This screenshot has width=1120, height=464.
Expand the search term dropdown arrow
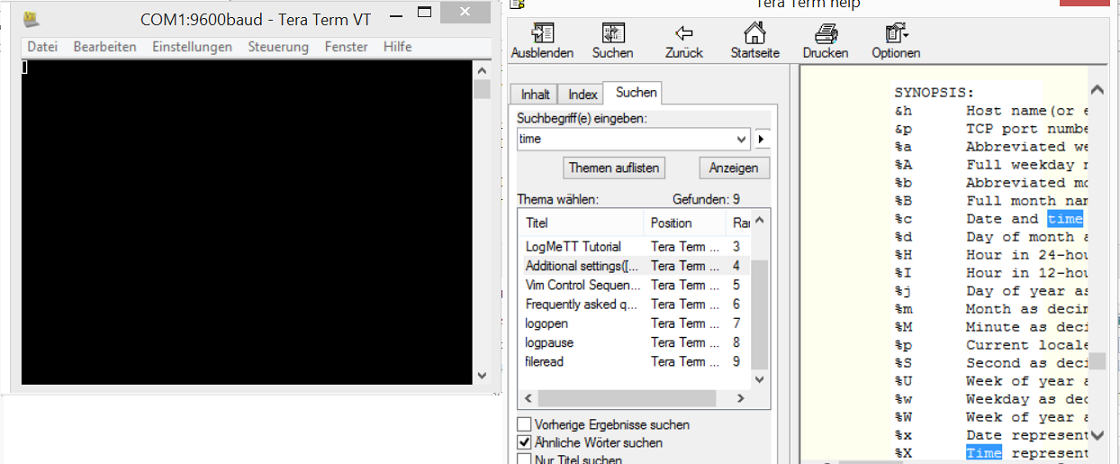tap(741, 139)
